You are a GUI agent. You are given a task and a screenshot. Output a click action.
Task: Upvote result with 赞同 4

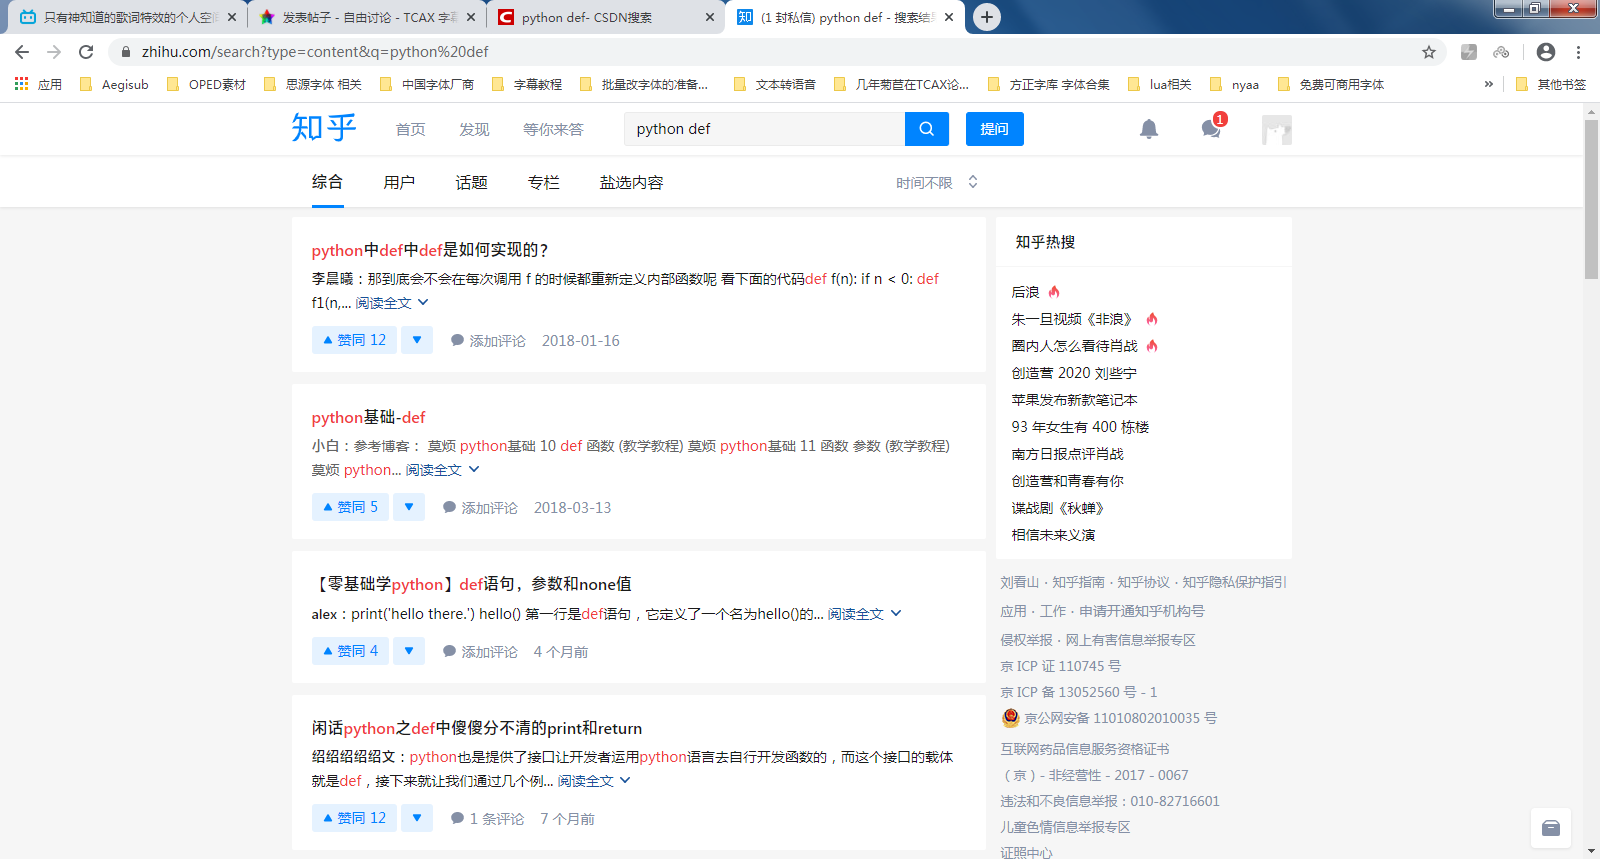pos(350,651)
